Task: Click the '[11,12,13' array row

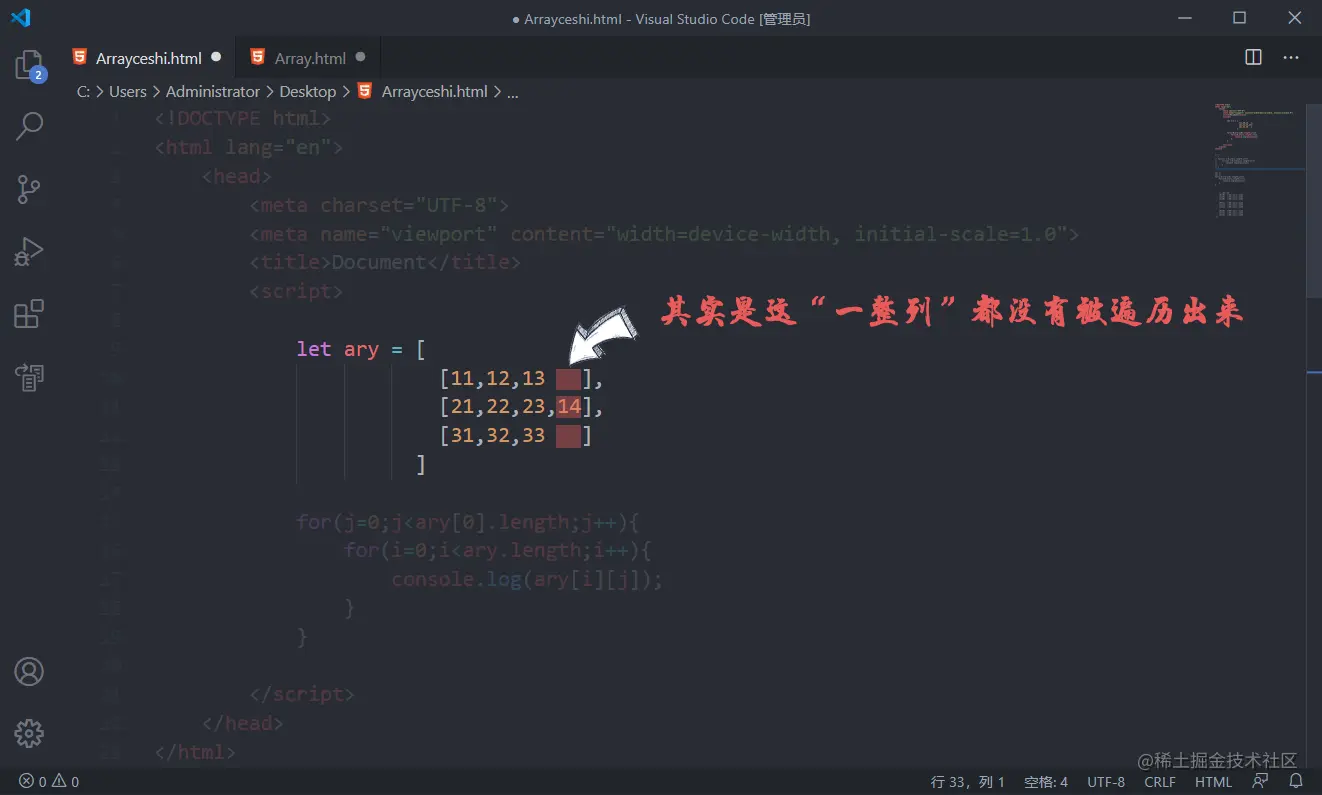Action: 522,378
